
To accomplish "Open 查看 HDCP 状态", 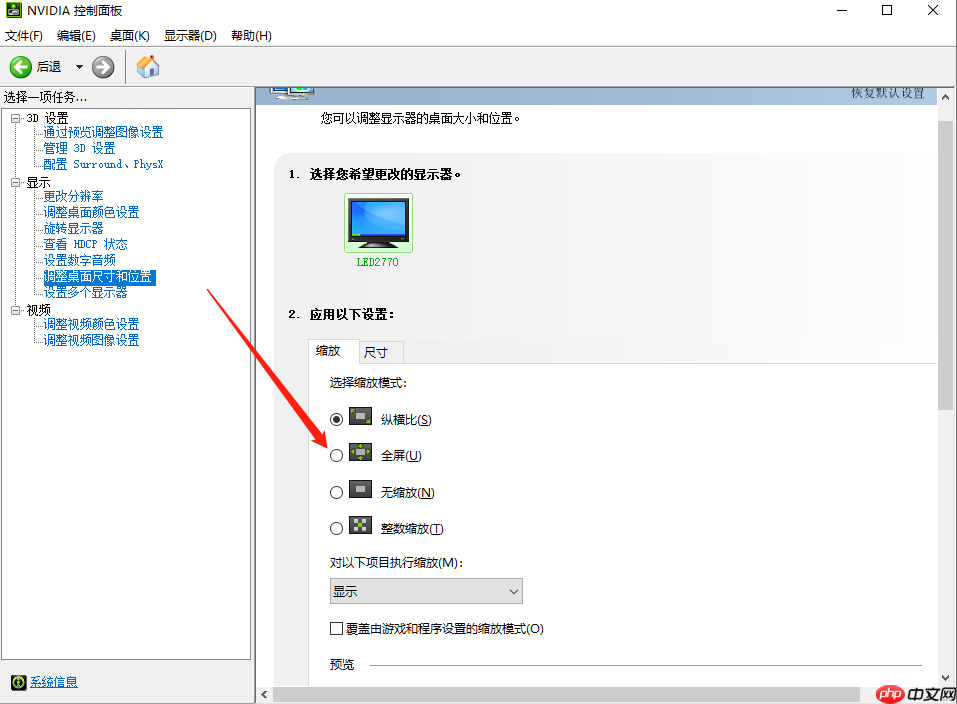I will 85,244.
